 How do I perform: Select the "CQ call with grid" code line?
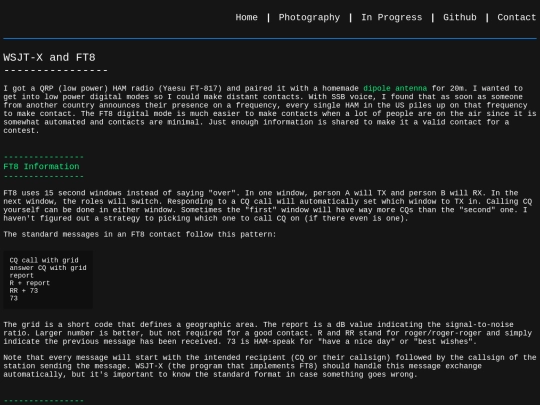44,260
